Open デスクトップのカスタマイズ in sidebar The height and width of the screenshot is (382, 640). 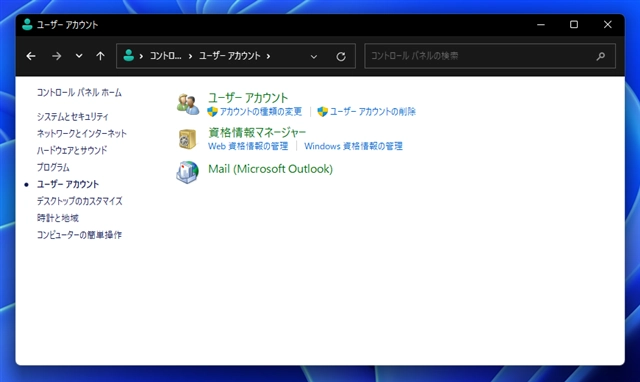(80, 201)
